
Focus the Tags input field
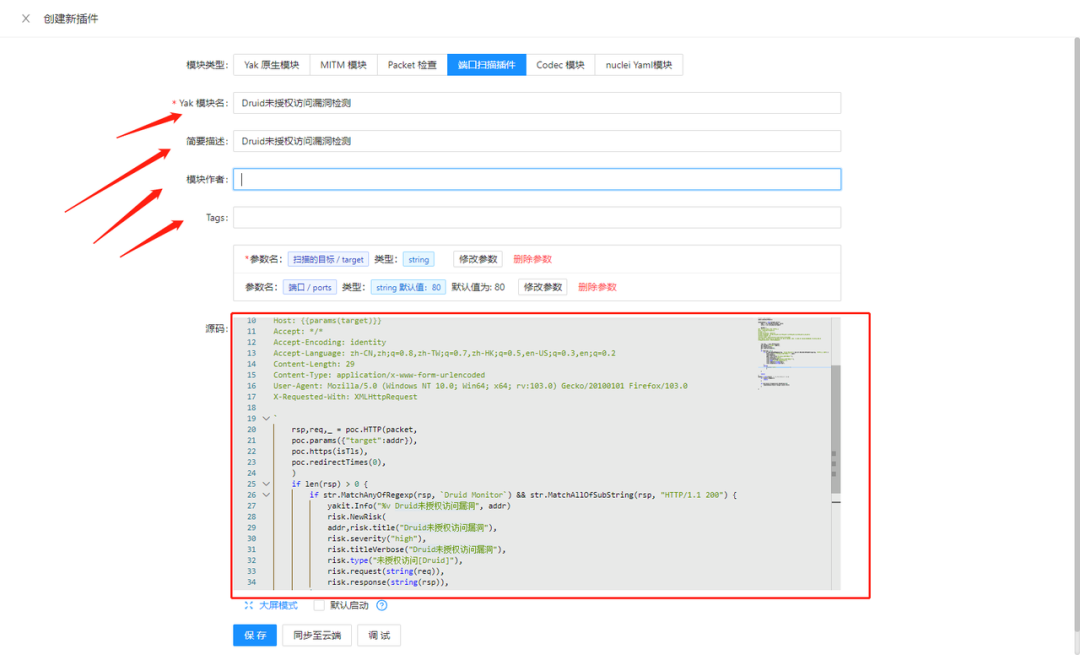coord(537,218)
